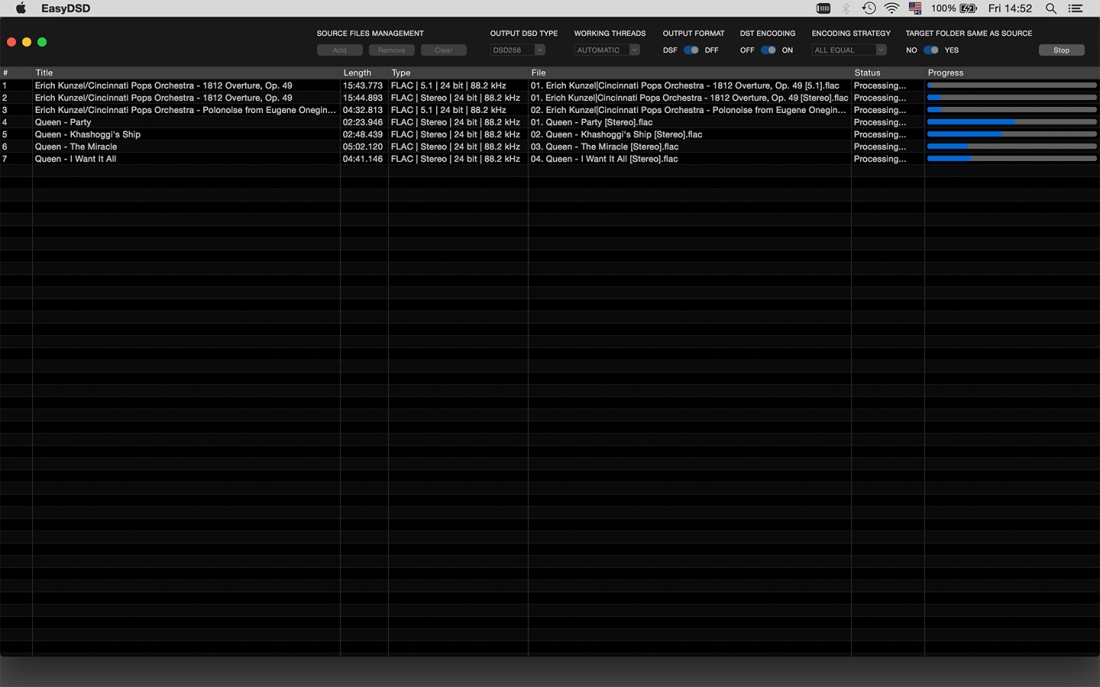Click the Wi-Fi status icon
Viewport: 1100px width, 687px height.
[891, 8]
